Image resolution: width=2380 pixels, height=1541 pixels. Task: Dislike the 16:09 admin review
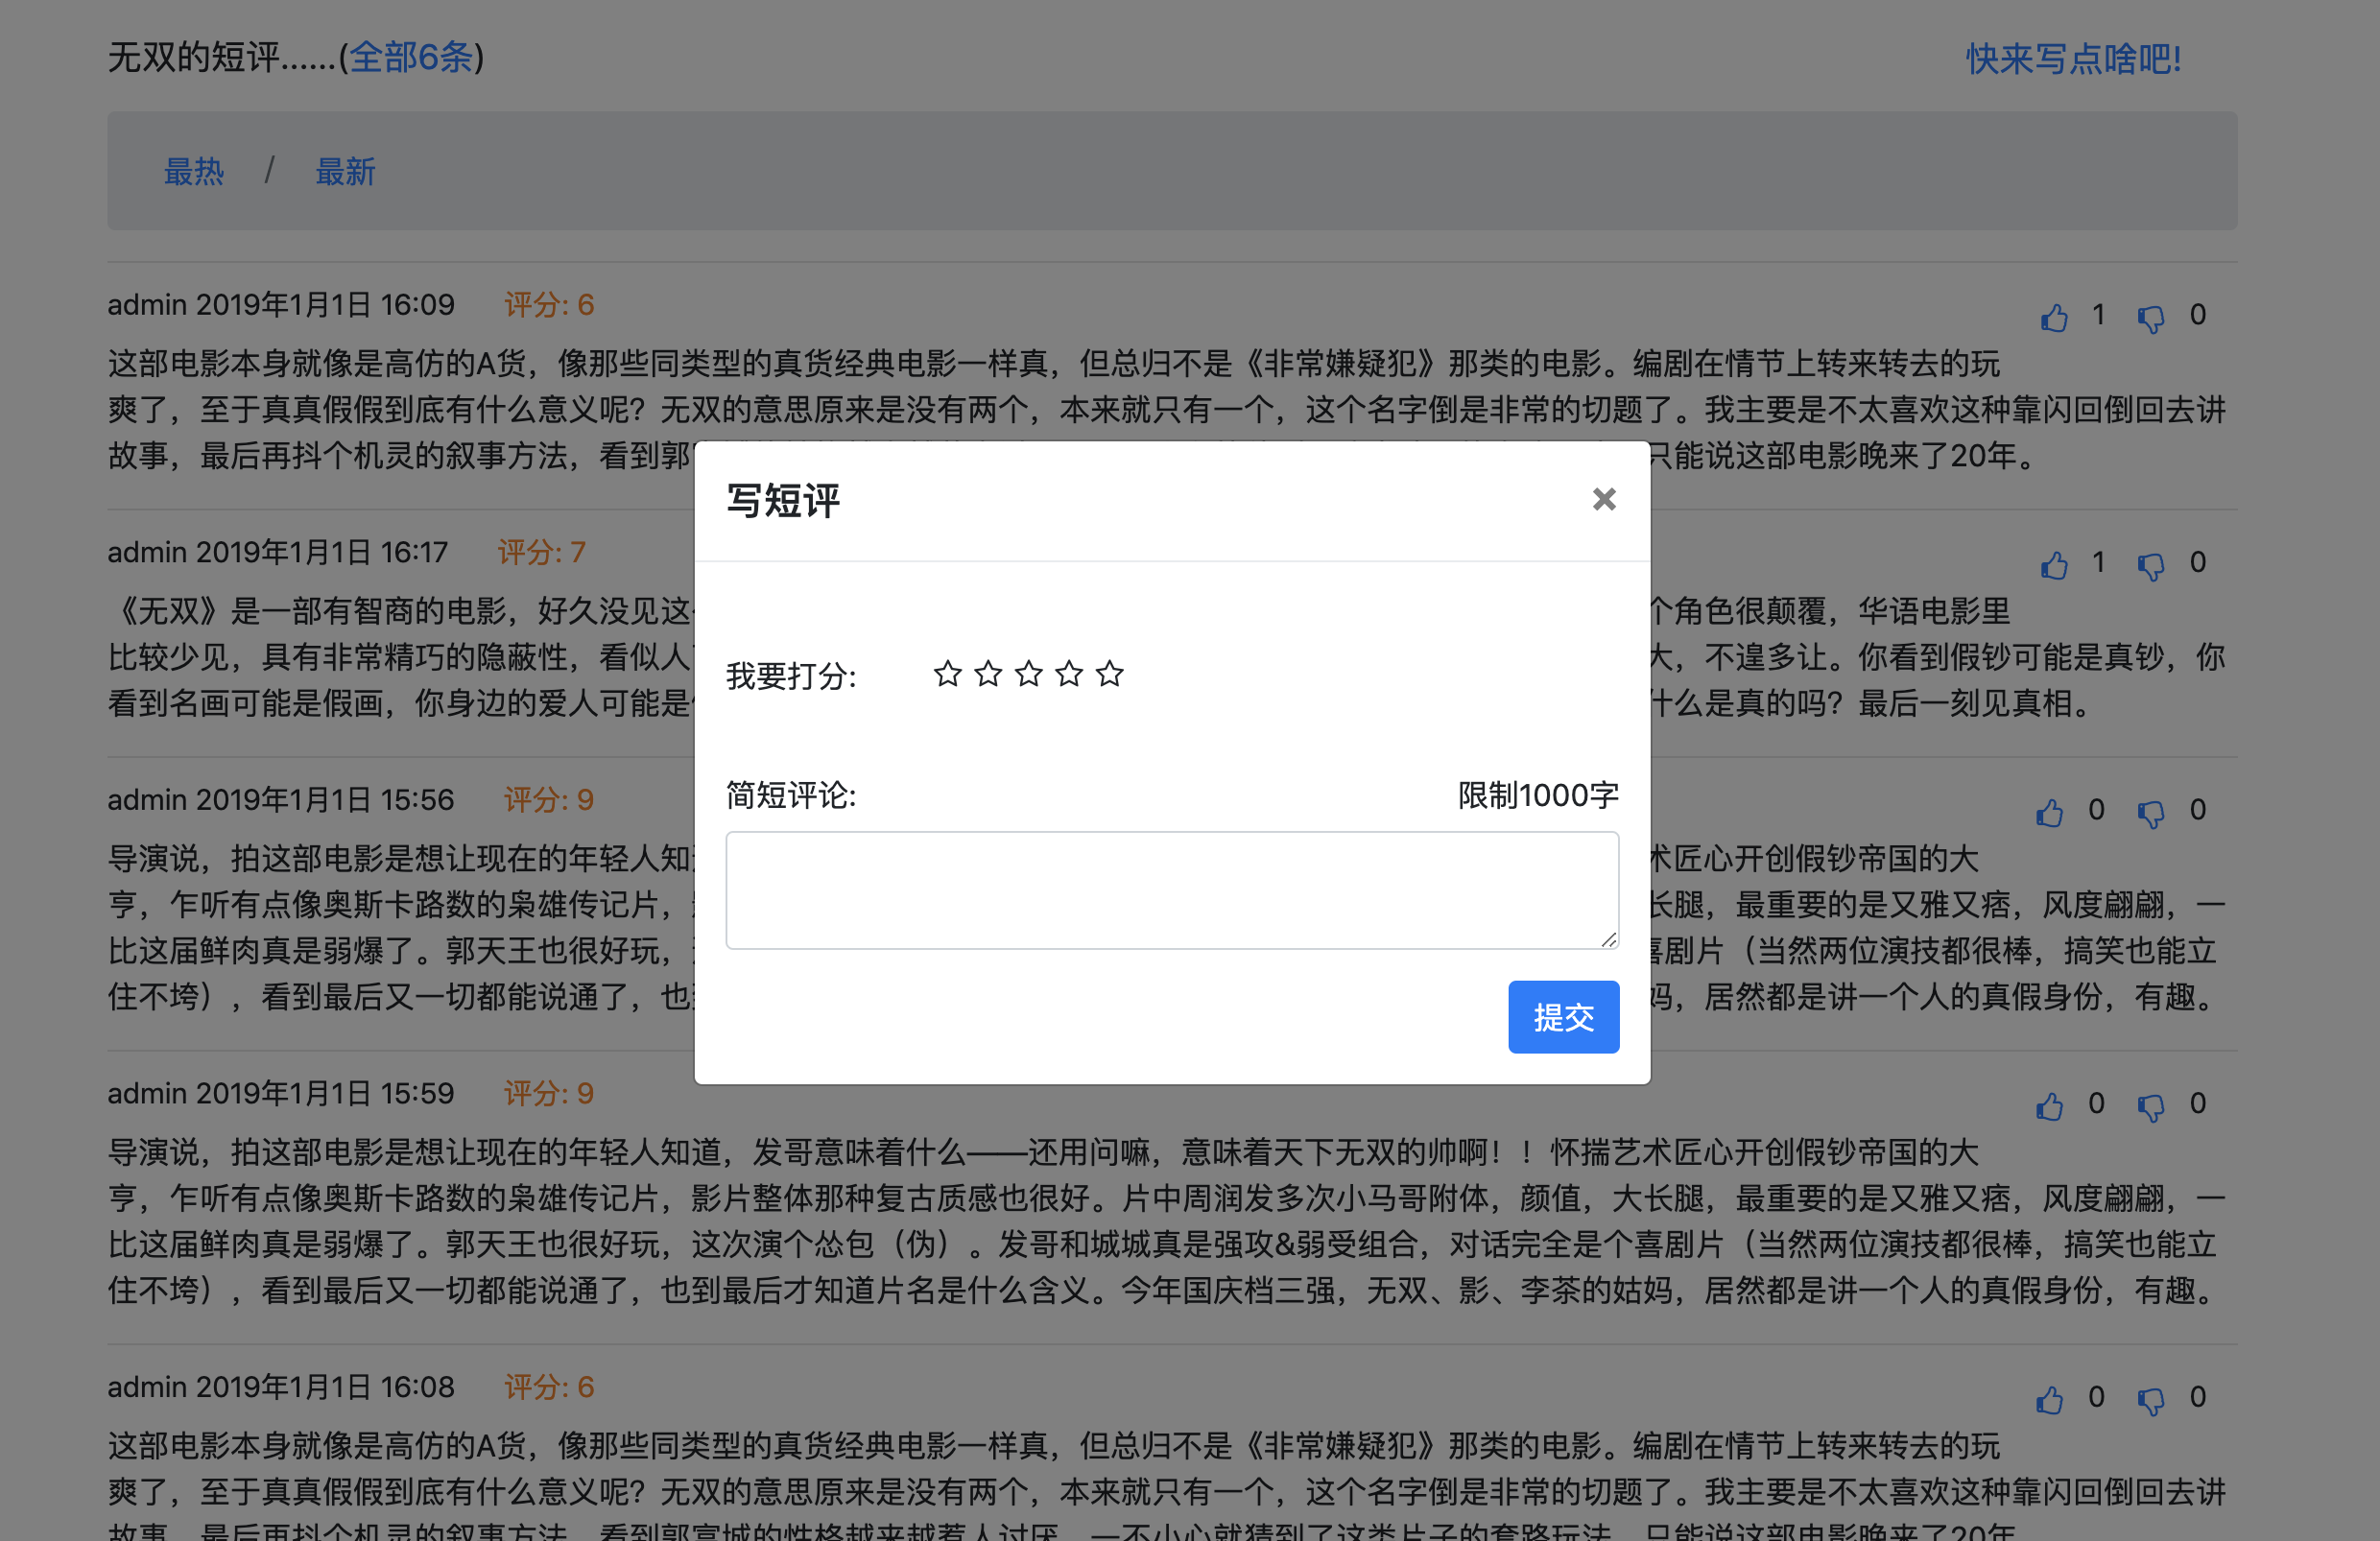pyautogui.click(x=2150, y=318)
